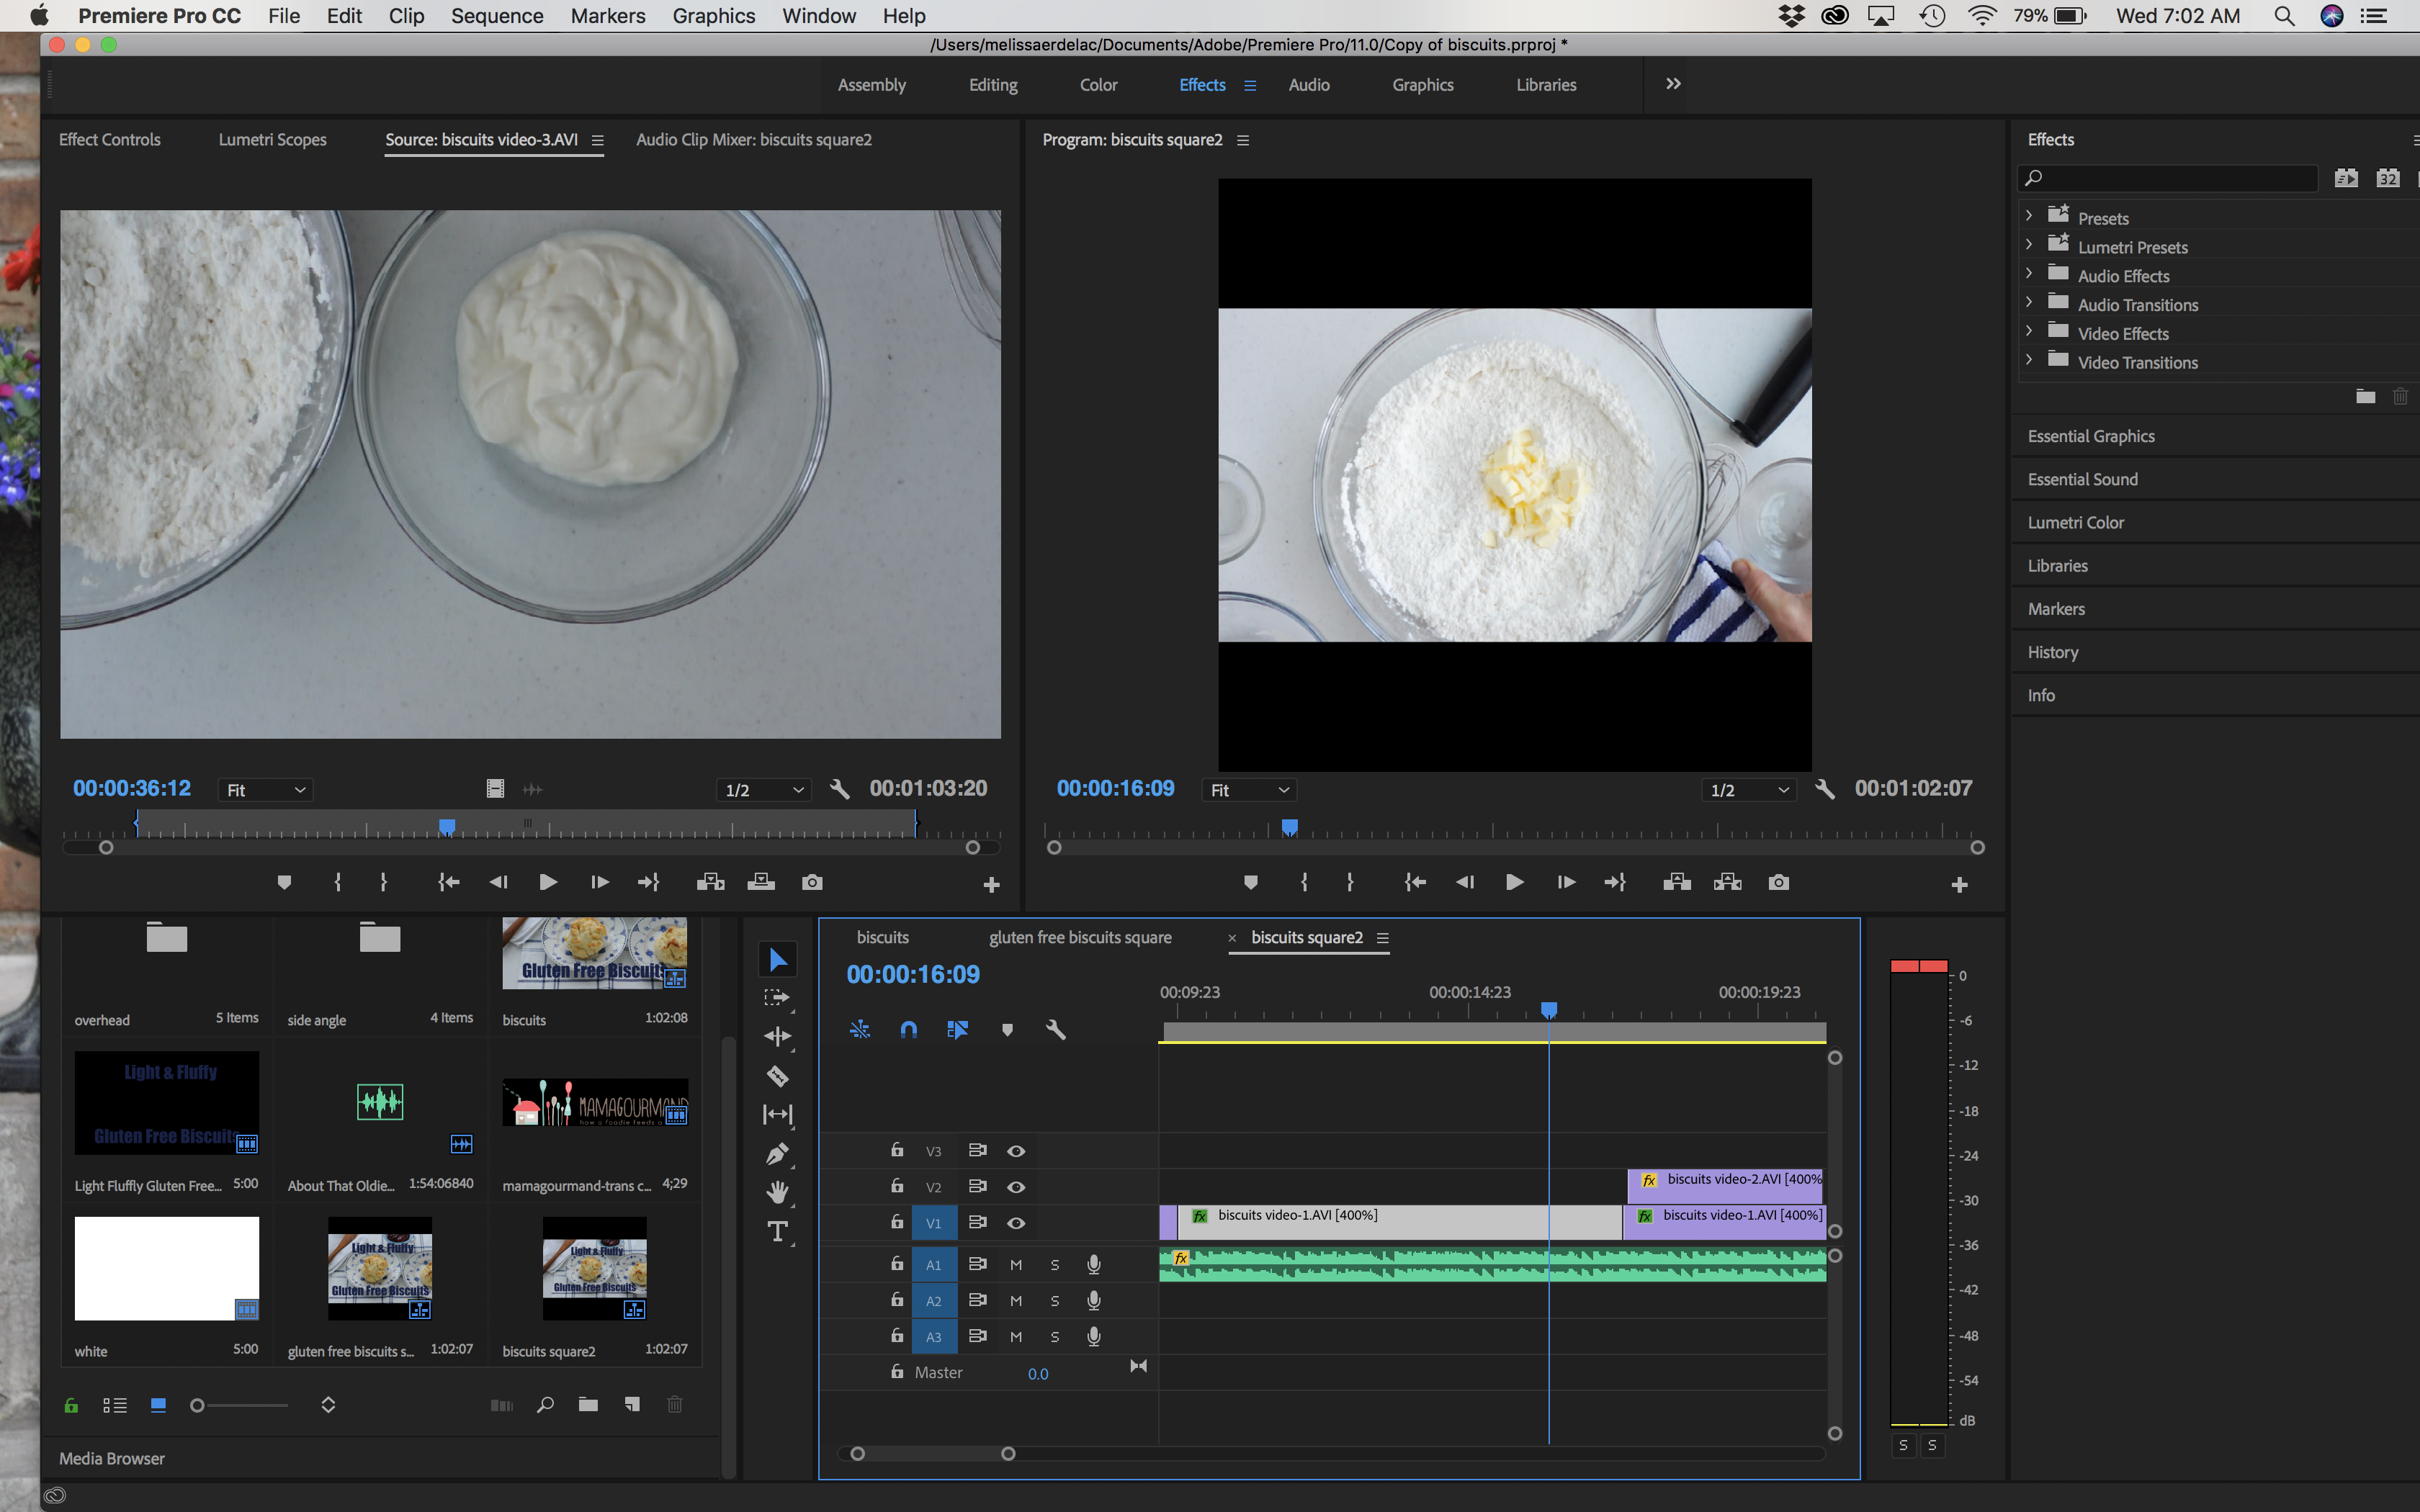Toggle Snap magnet in timeline

coord(908,1029)
